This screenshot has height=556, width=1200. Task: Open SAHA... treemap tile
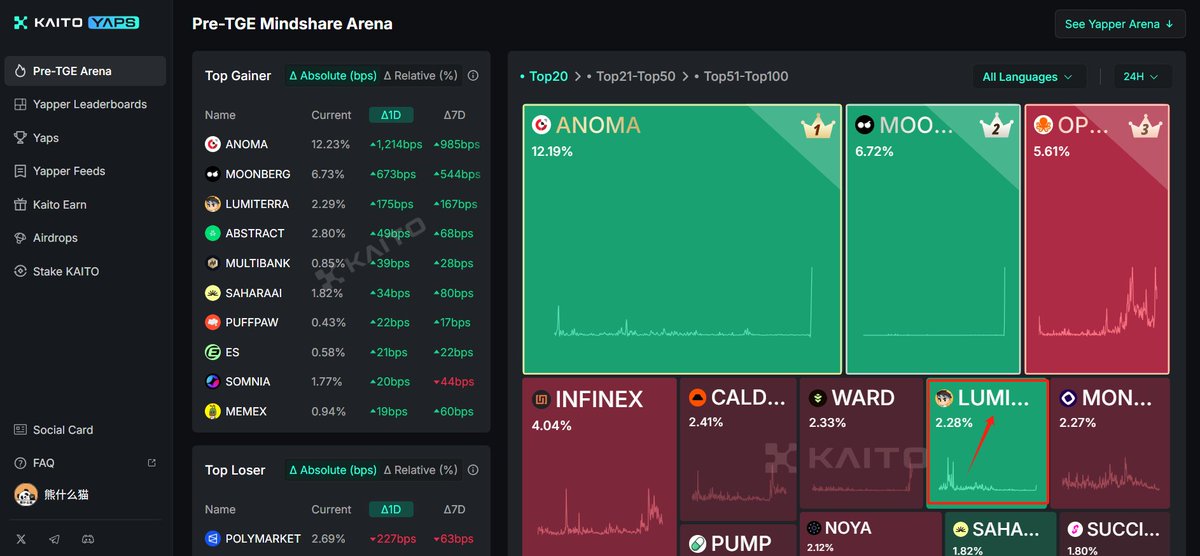pos(1000,535)
